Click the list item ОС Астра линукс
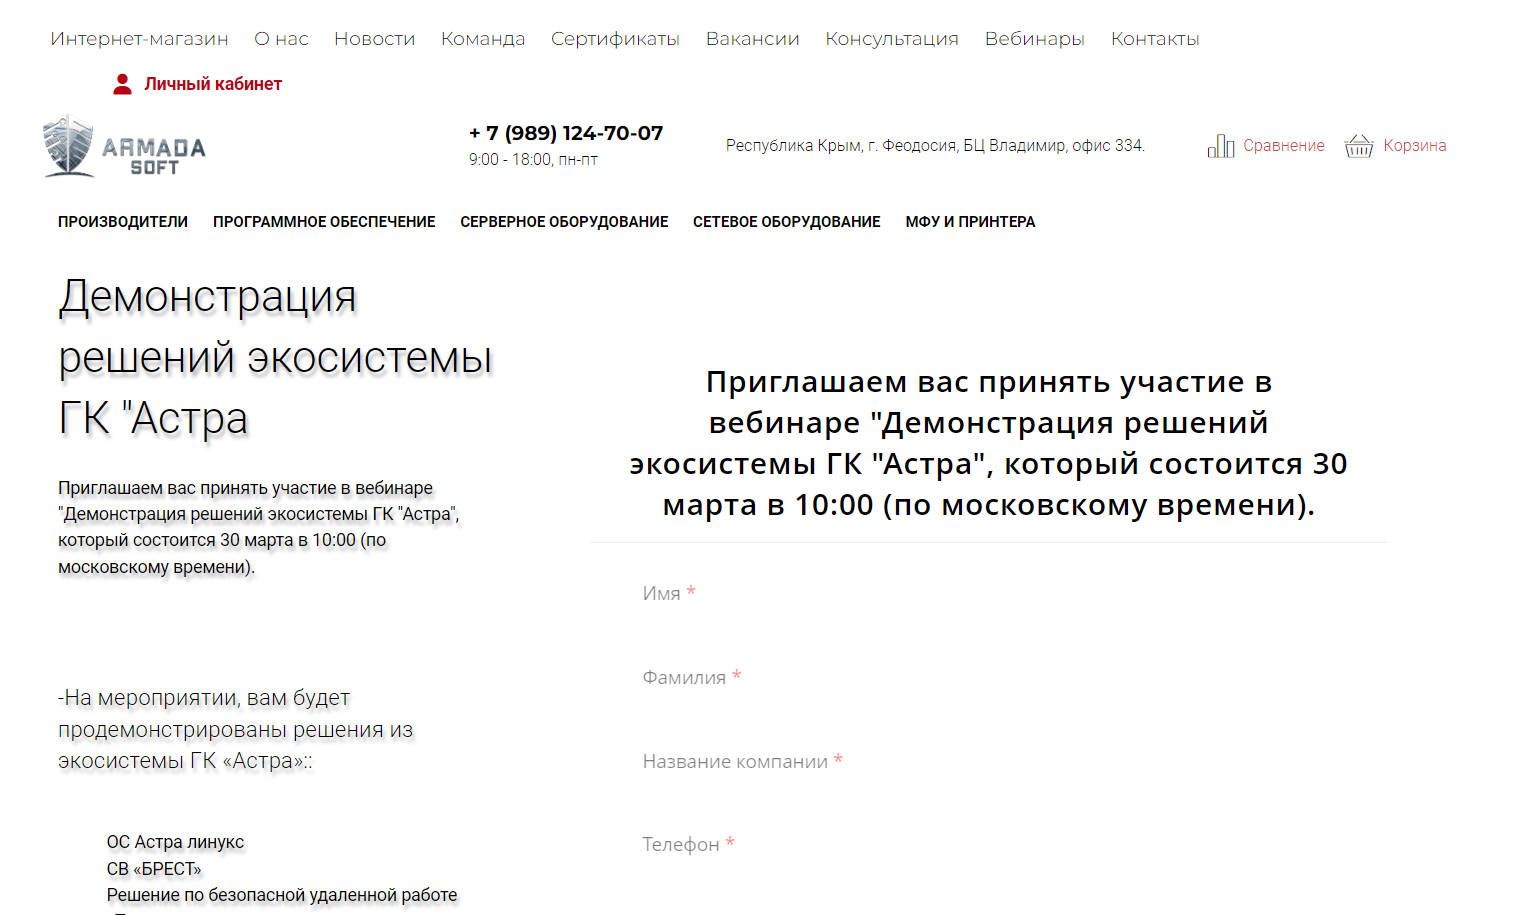 (175, 842)
